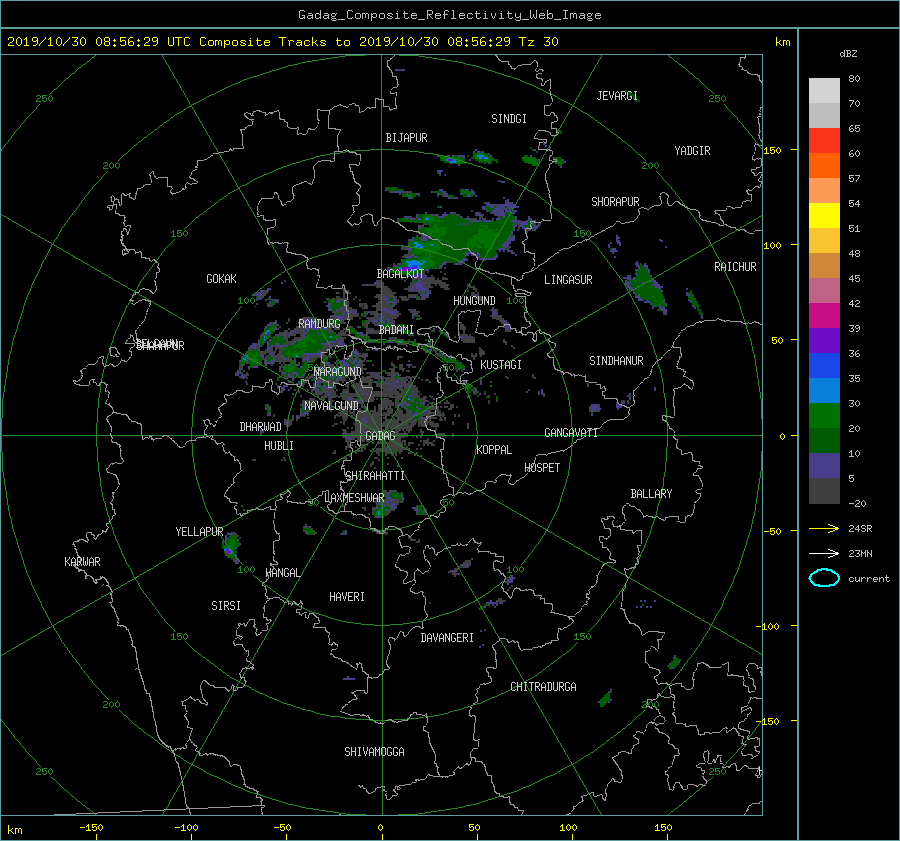
Task: Click the HANGAL city label
Action: point(283,573)
